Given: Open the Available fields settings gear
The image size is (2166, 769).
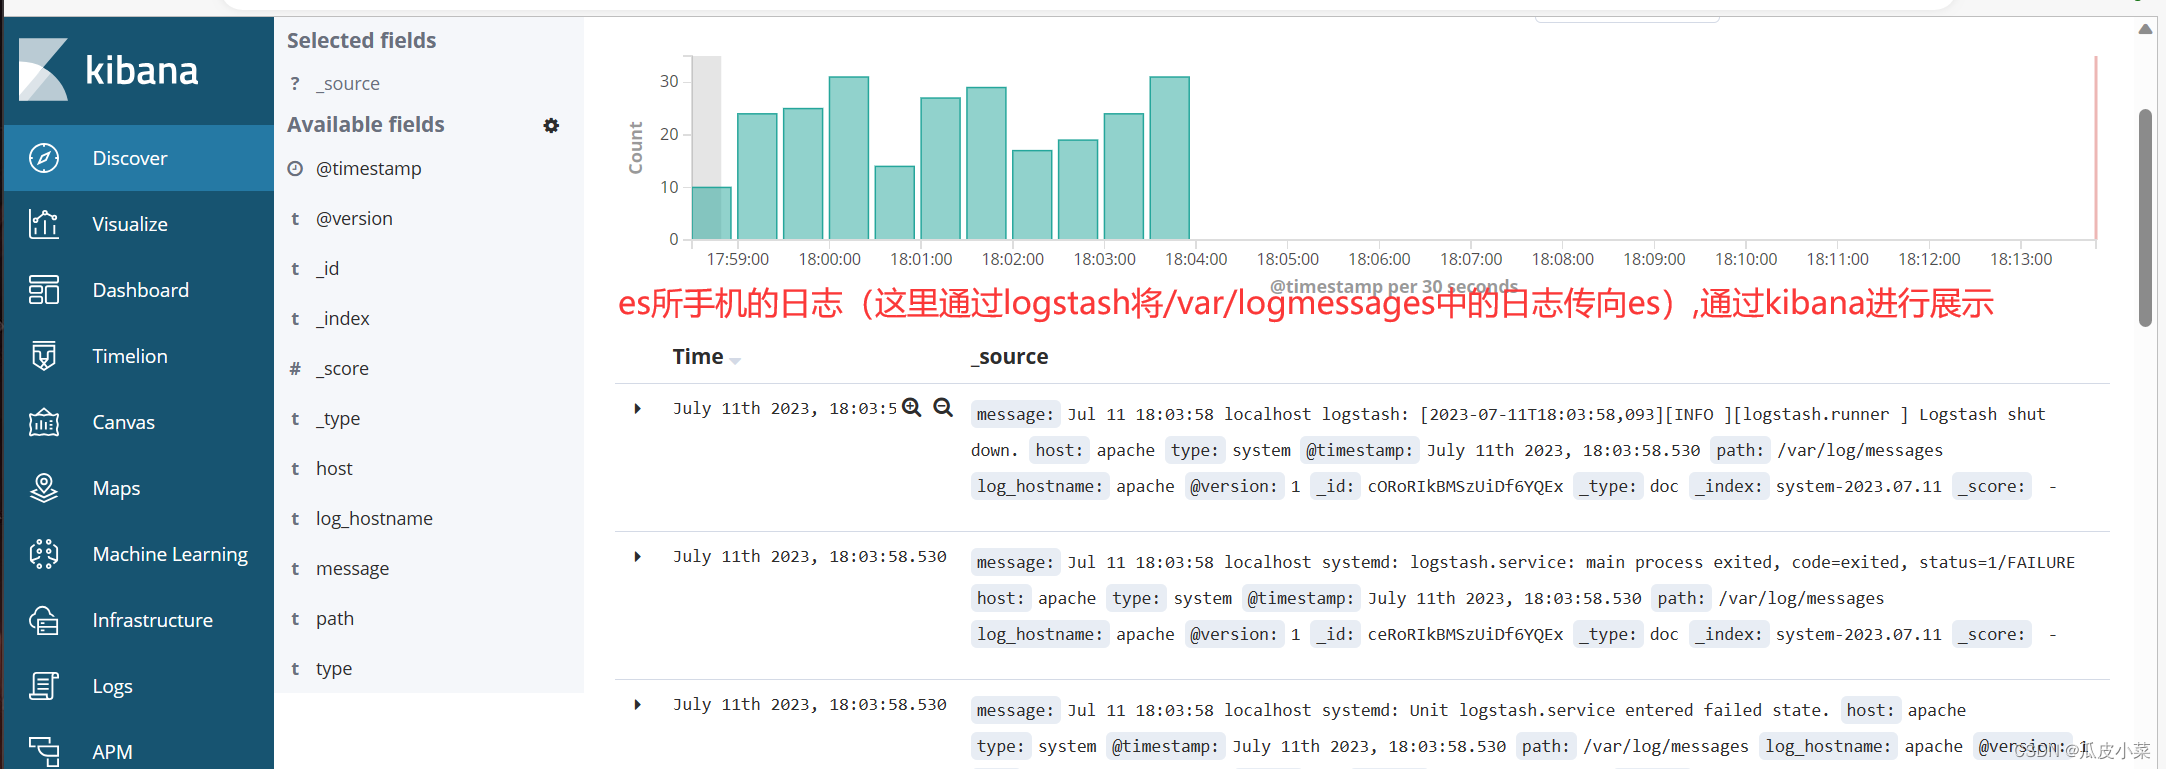Looking at the screenshot, I should click(551, 125).
